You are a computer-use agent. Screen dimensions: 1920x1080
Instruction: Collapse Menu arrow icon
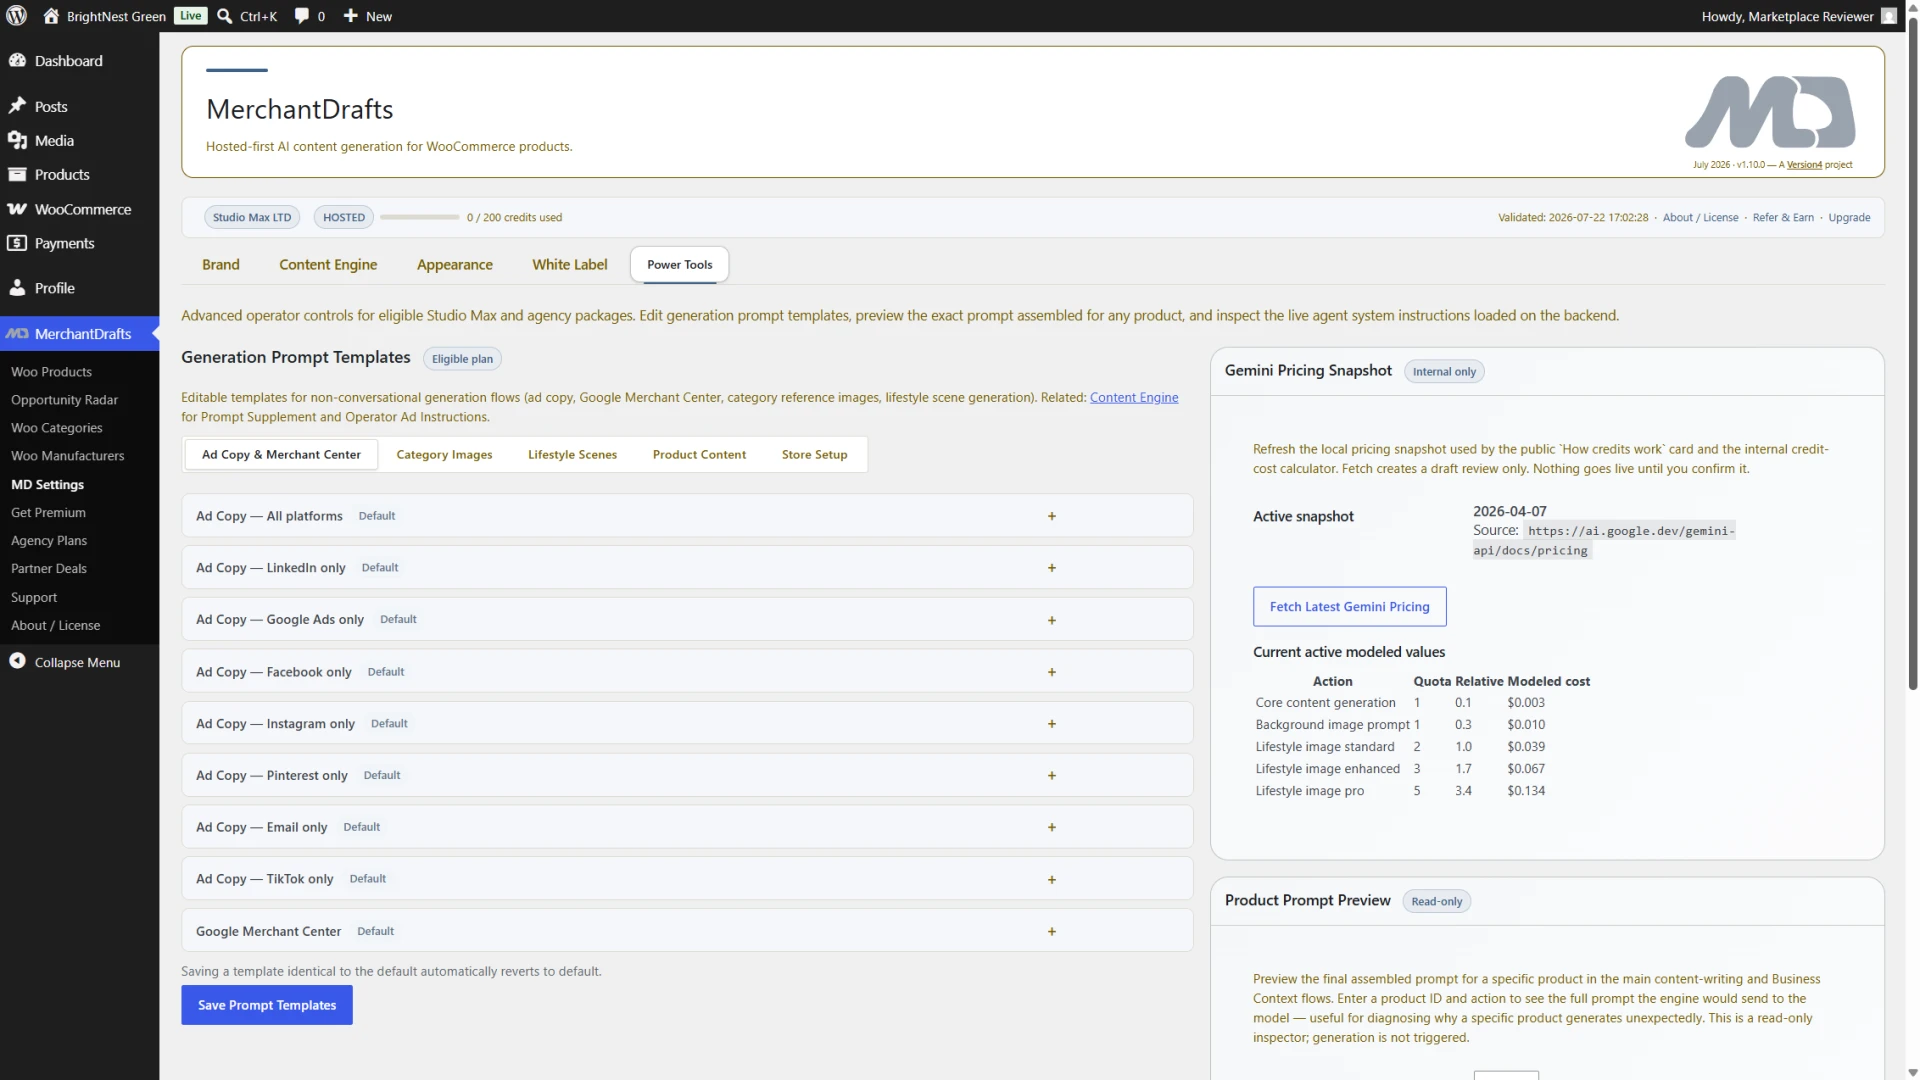[x=17, y=661]
